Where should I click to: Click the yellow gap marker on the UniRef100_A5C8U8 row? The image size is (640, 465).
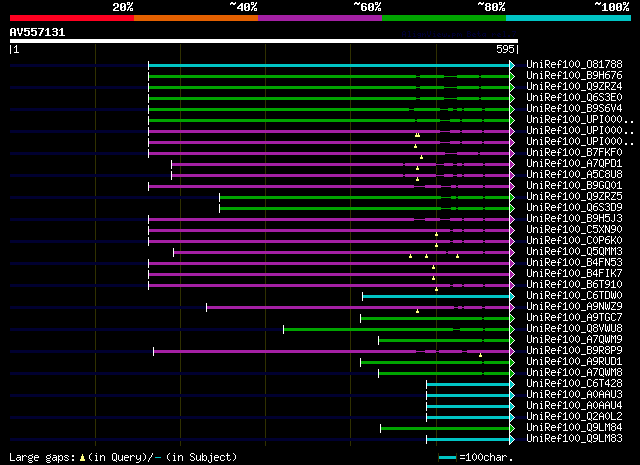click(x=418, y=179)
